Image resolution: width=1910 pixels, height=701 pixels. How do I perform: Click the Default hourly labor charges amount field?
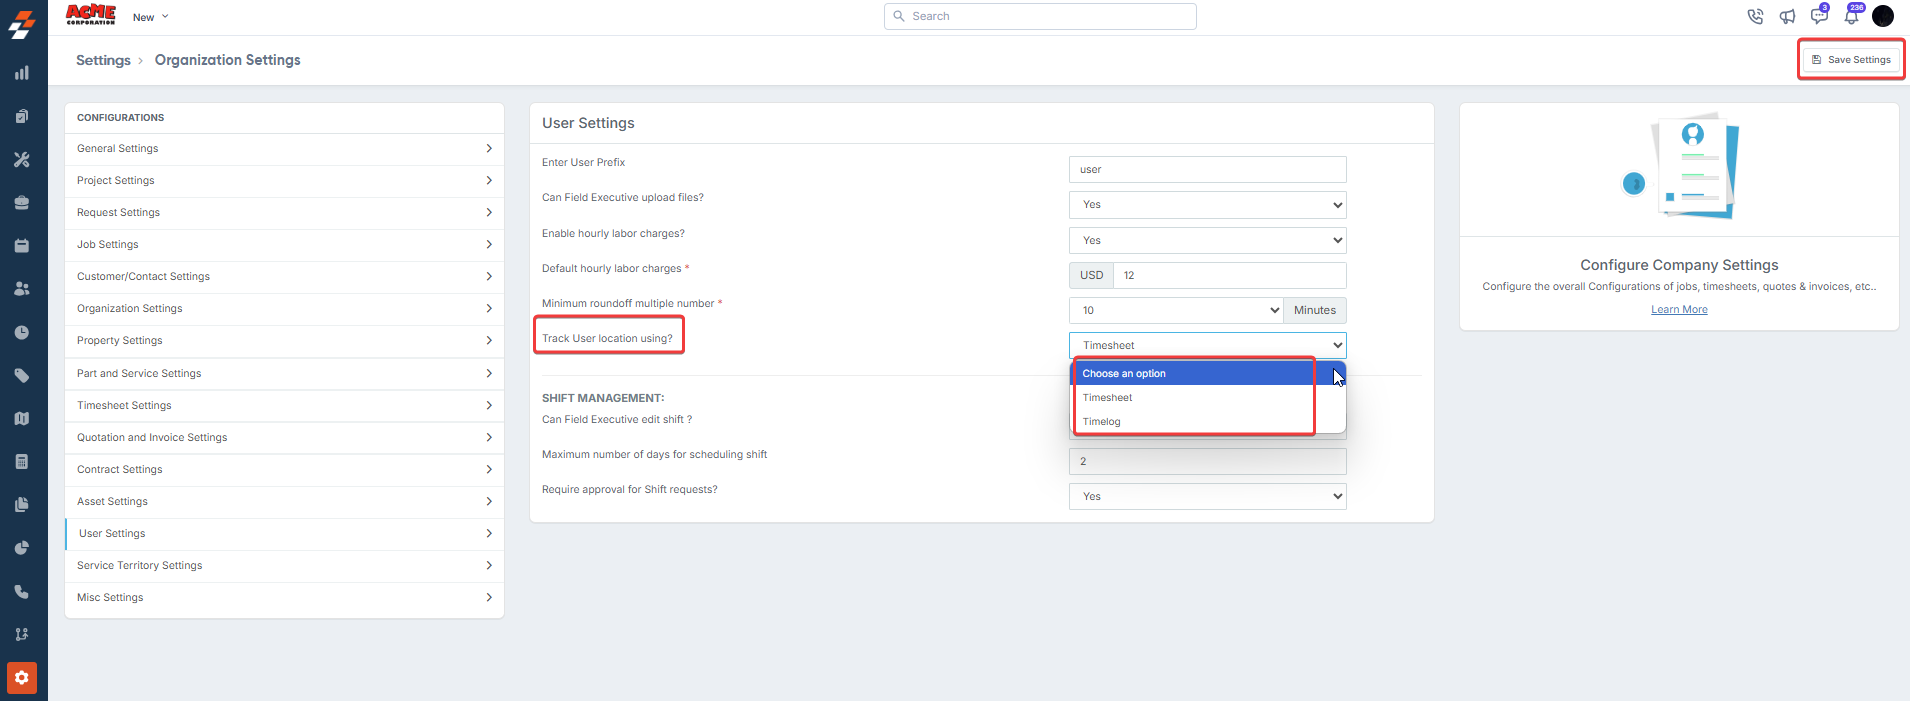click(x=1230, y=275)
